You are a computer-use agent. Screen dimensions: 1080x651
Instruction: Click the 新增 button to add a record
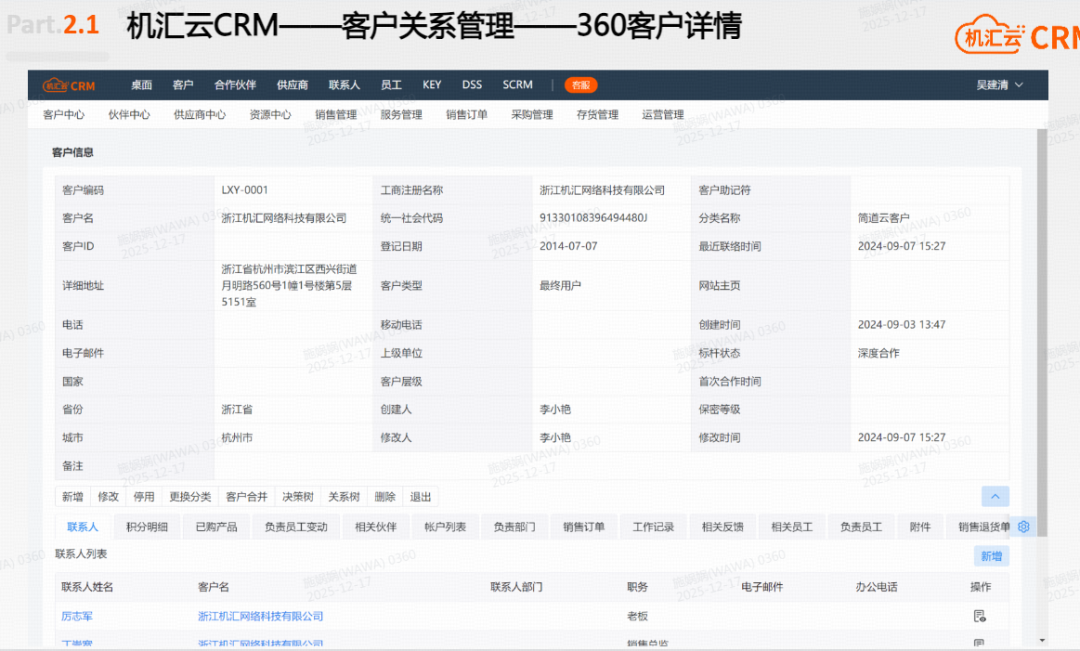point(72,496)
